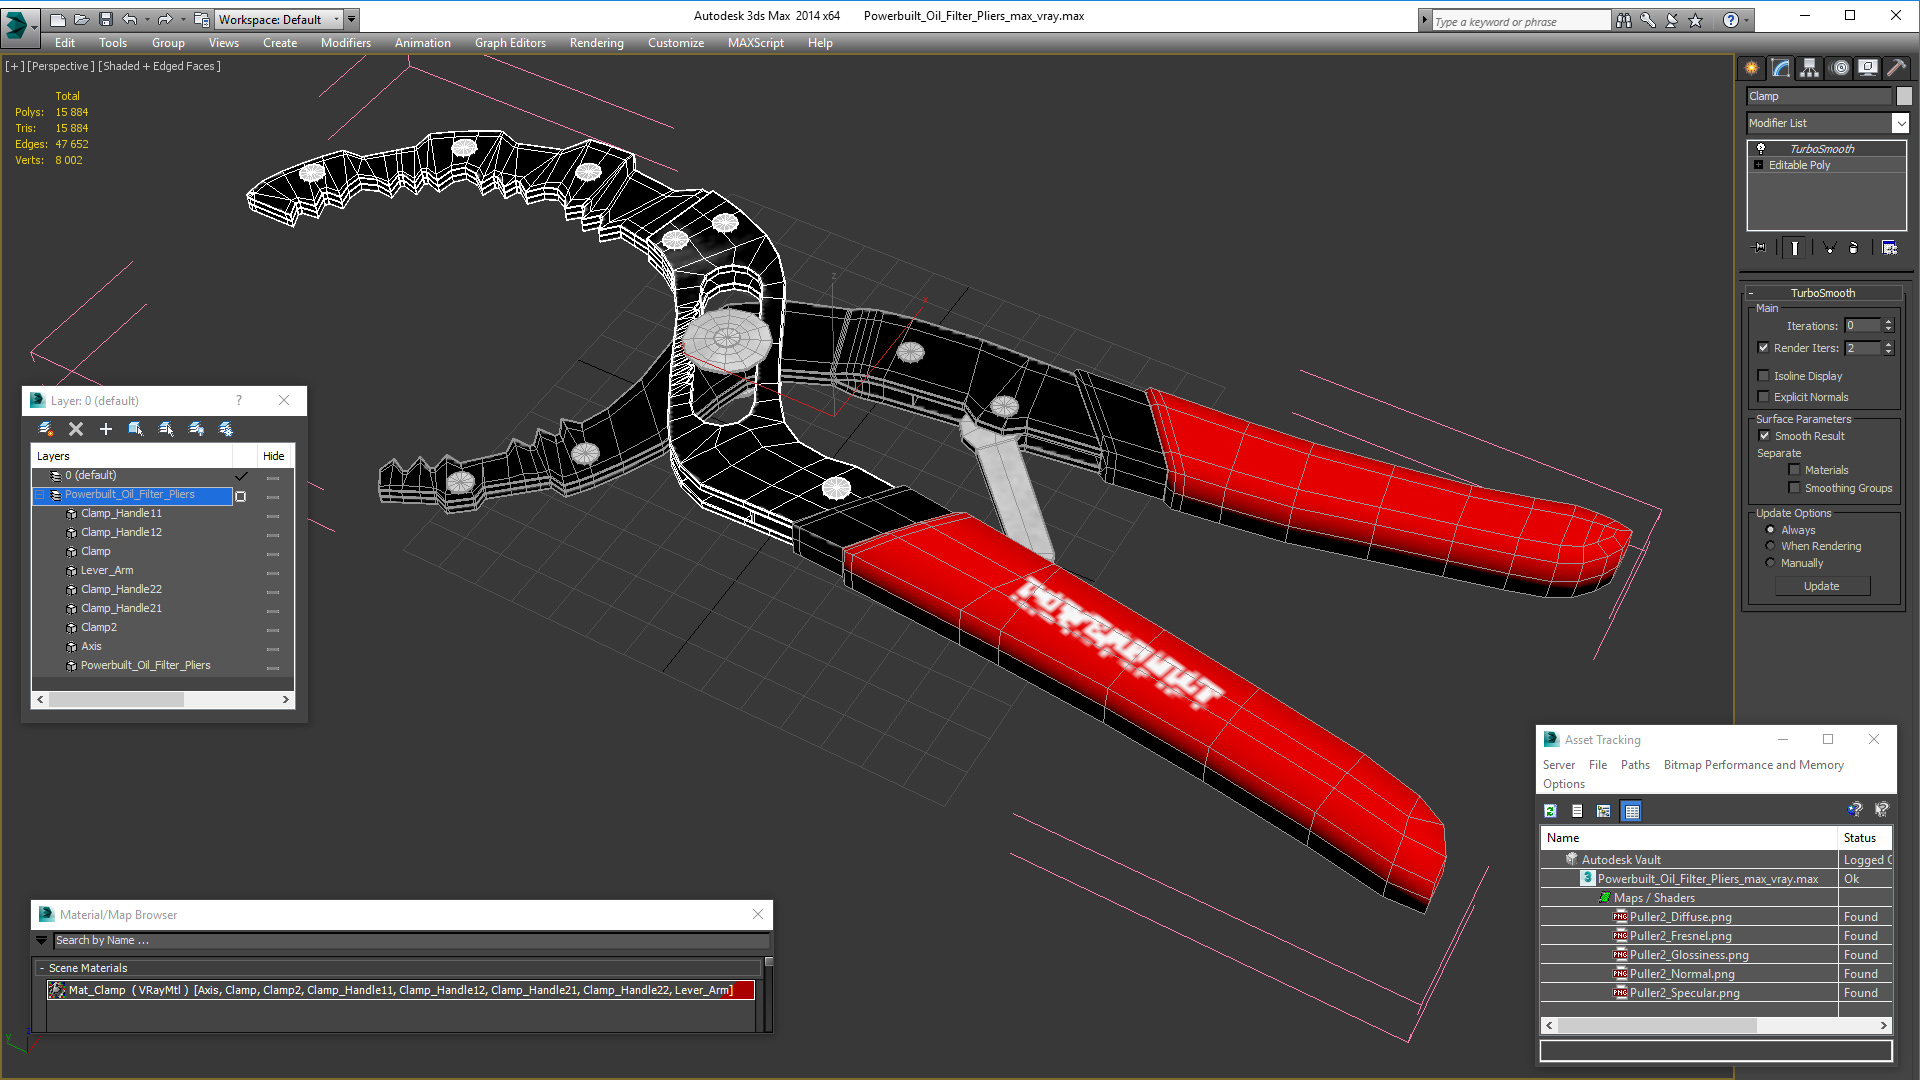Click the Clamp object color swatch
The height and width of the screenshot is (1080, 1920).
tap(1904, 96)
